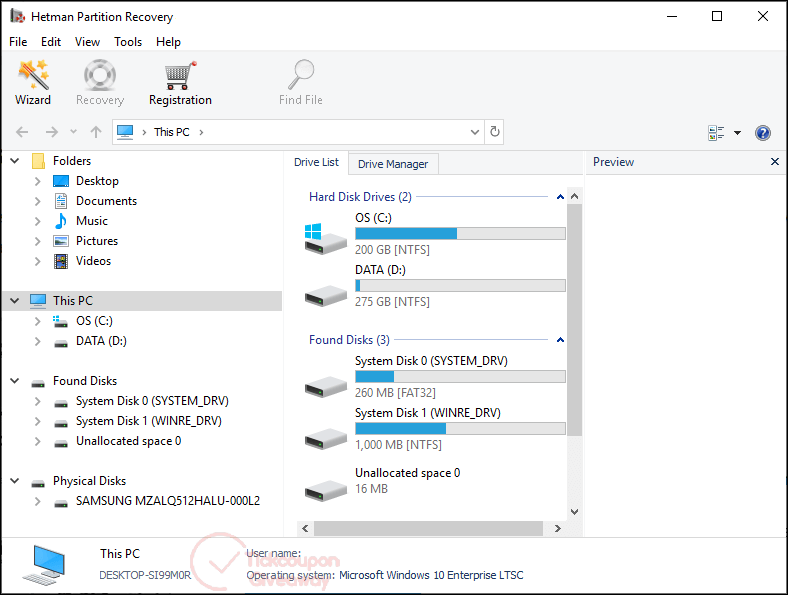This screenshot has width=788, height=595.
Task: Open the blue Help icon
Action: 762,133
